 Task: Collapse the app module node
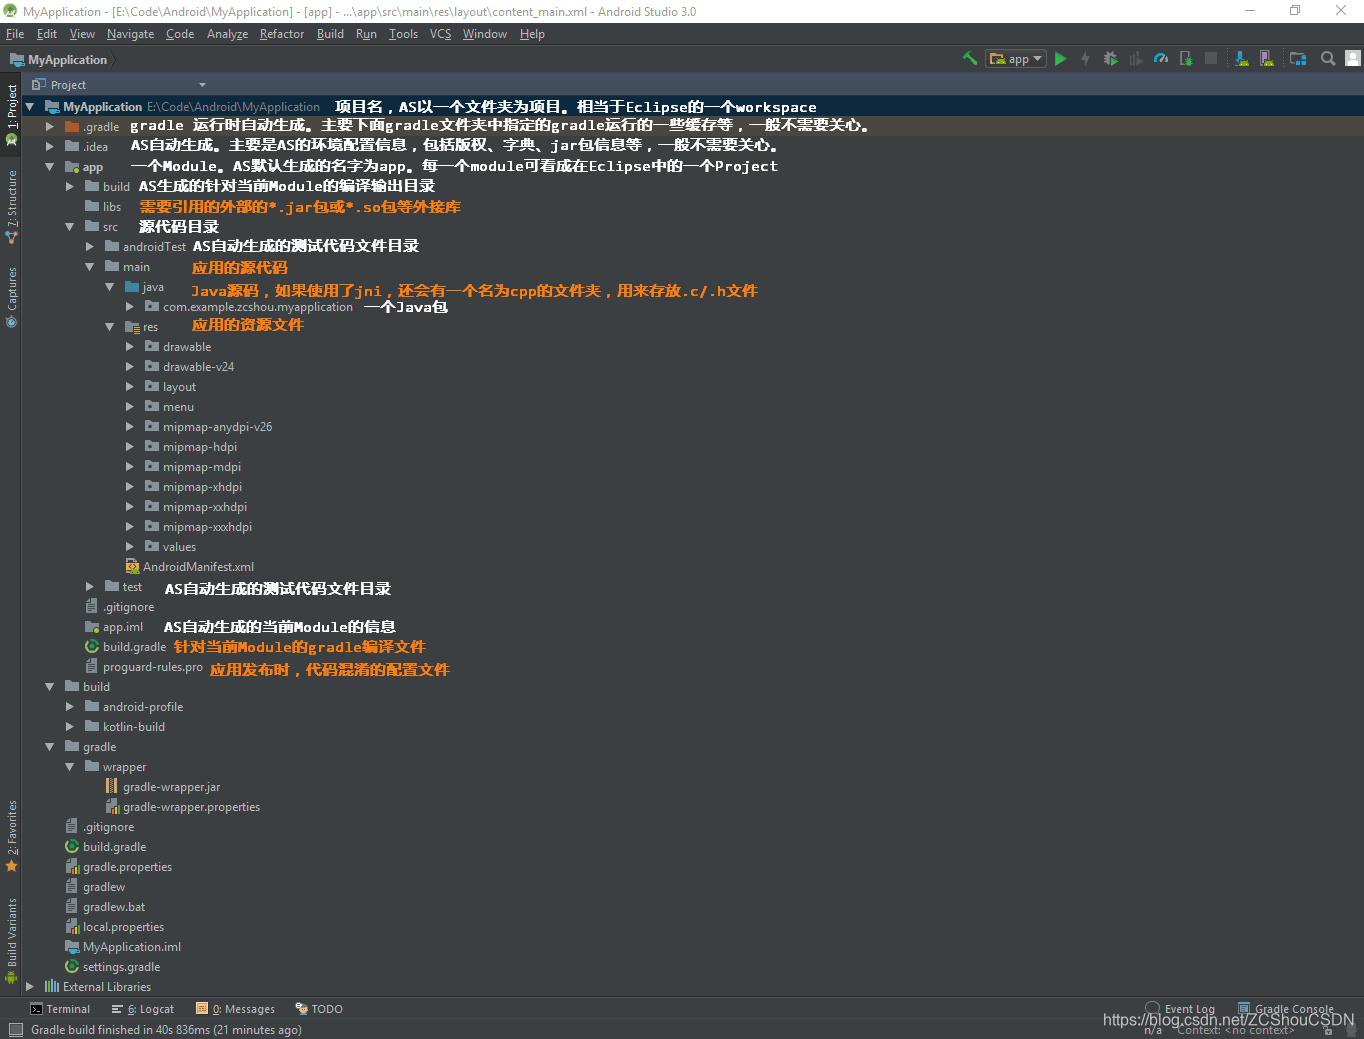(x=49, y=167)
